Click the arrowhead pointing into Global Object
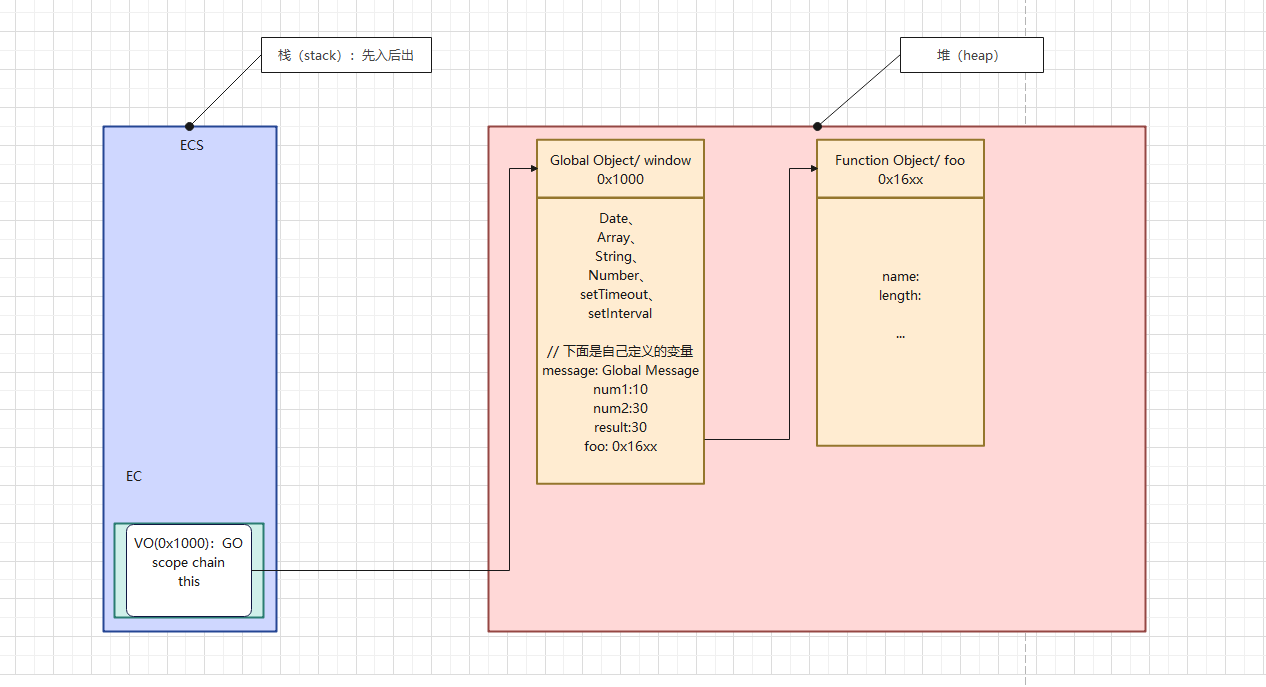1266x687 pixels. pyautogui.click(x=531, y=169)
